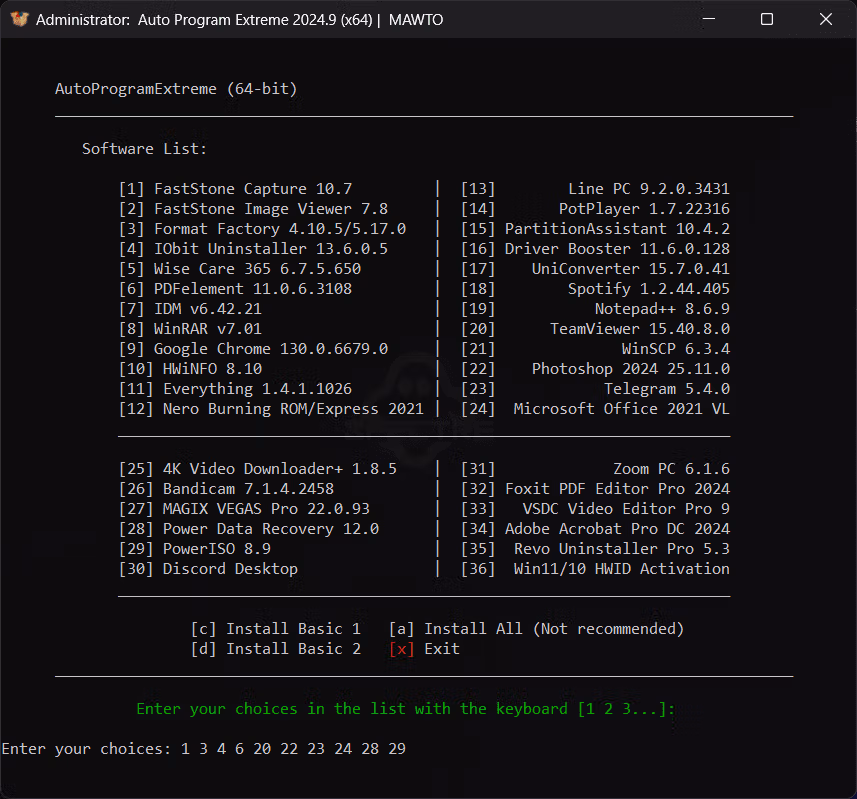
Task: Select '[18] Spotify 1.2.44.405'
Action: coord(595,289)
